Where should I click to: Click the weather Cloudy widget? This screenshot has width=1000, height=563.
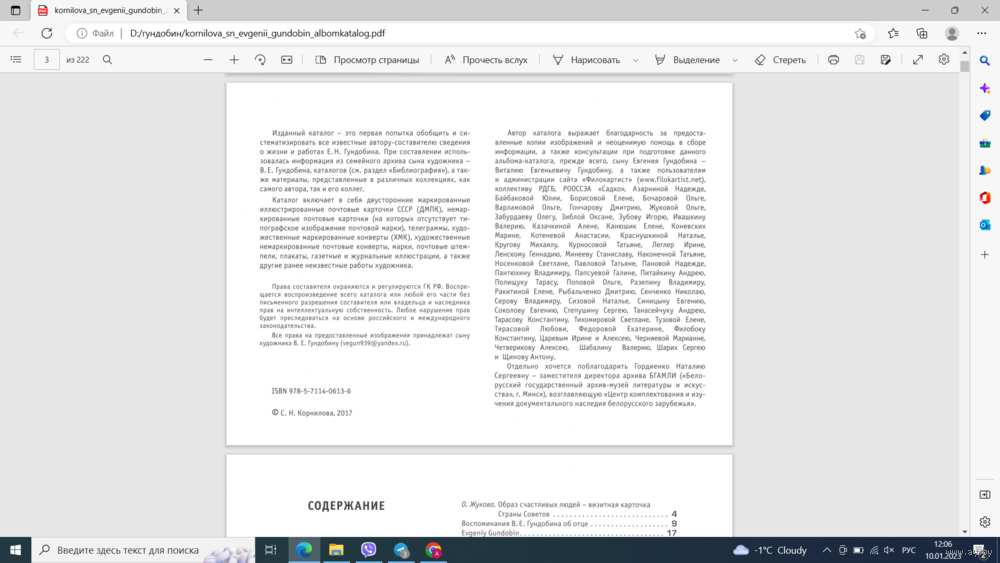click(770, 550)
